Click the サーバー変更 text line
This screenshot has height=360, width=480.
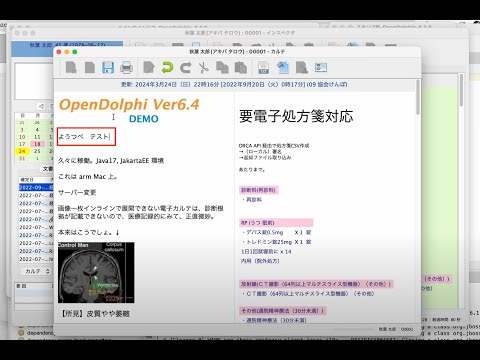click(77, 192)
